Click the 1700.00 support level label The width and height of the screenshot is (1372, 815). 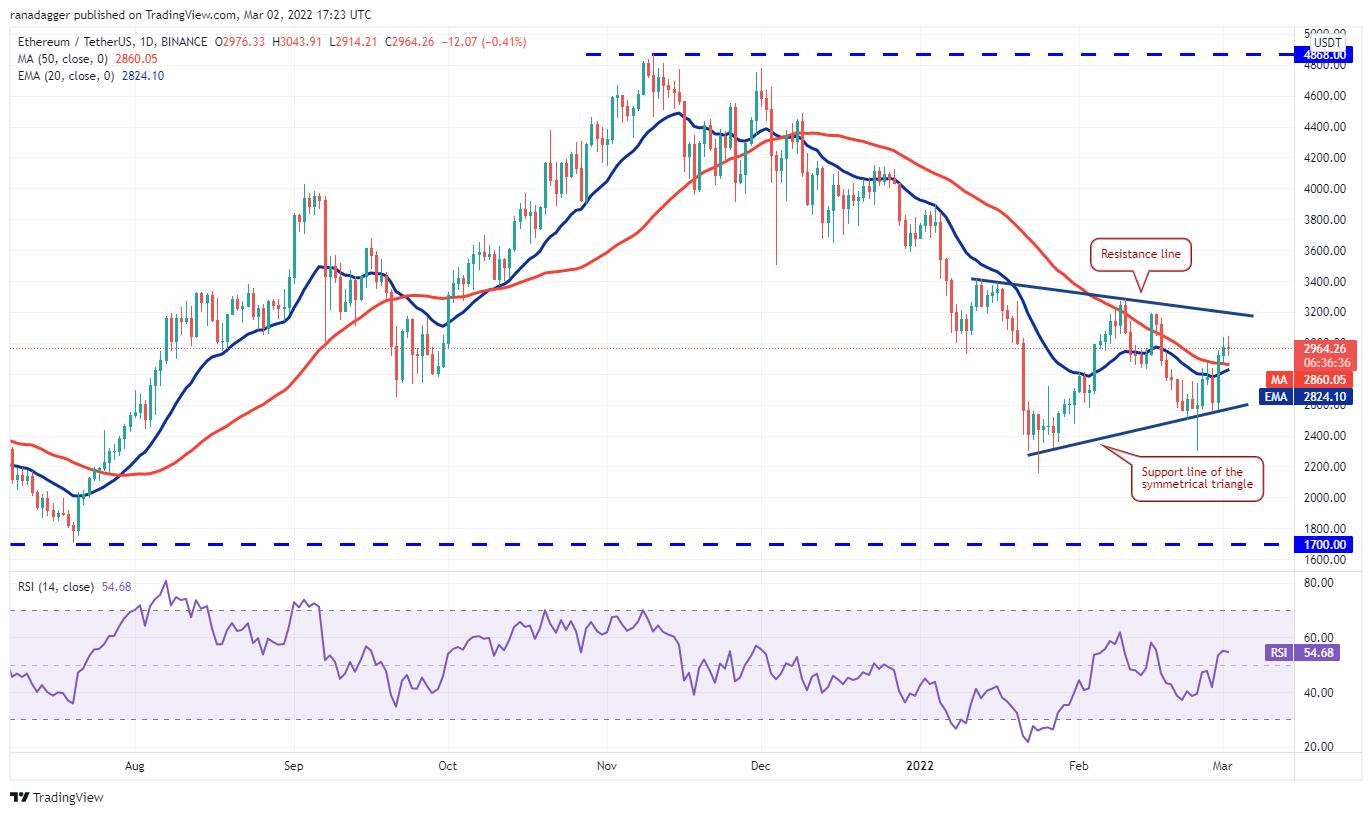point(1324,545)
